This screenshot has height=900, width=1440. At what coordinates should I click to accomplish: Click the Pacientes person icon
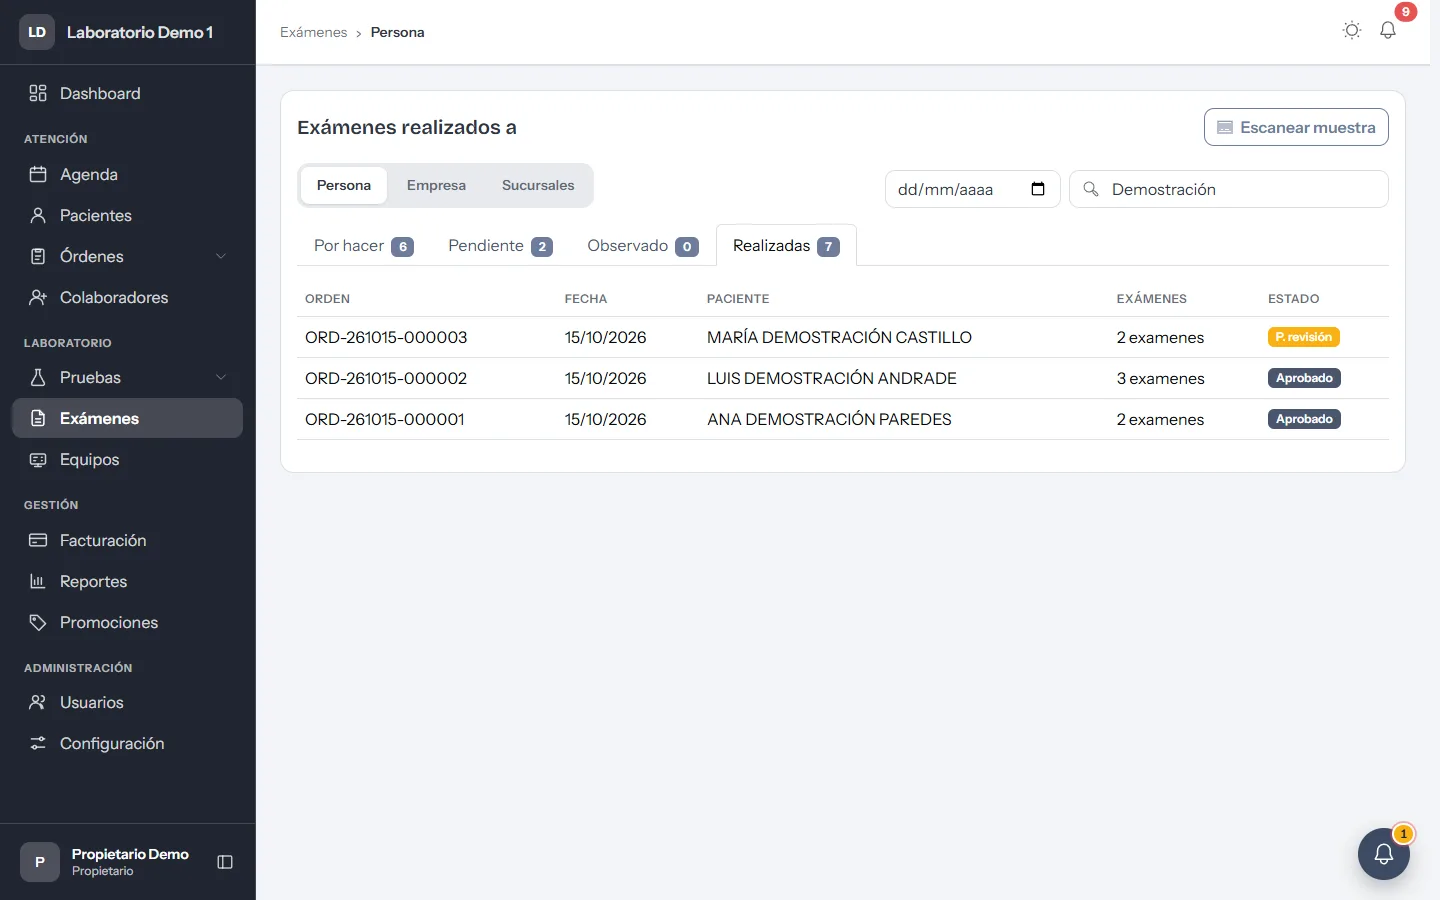pyautogui.click(x=38, y=215)
